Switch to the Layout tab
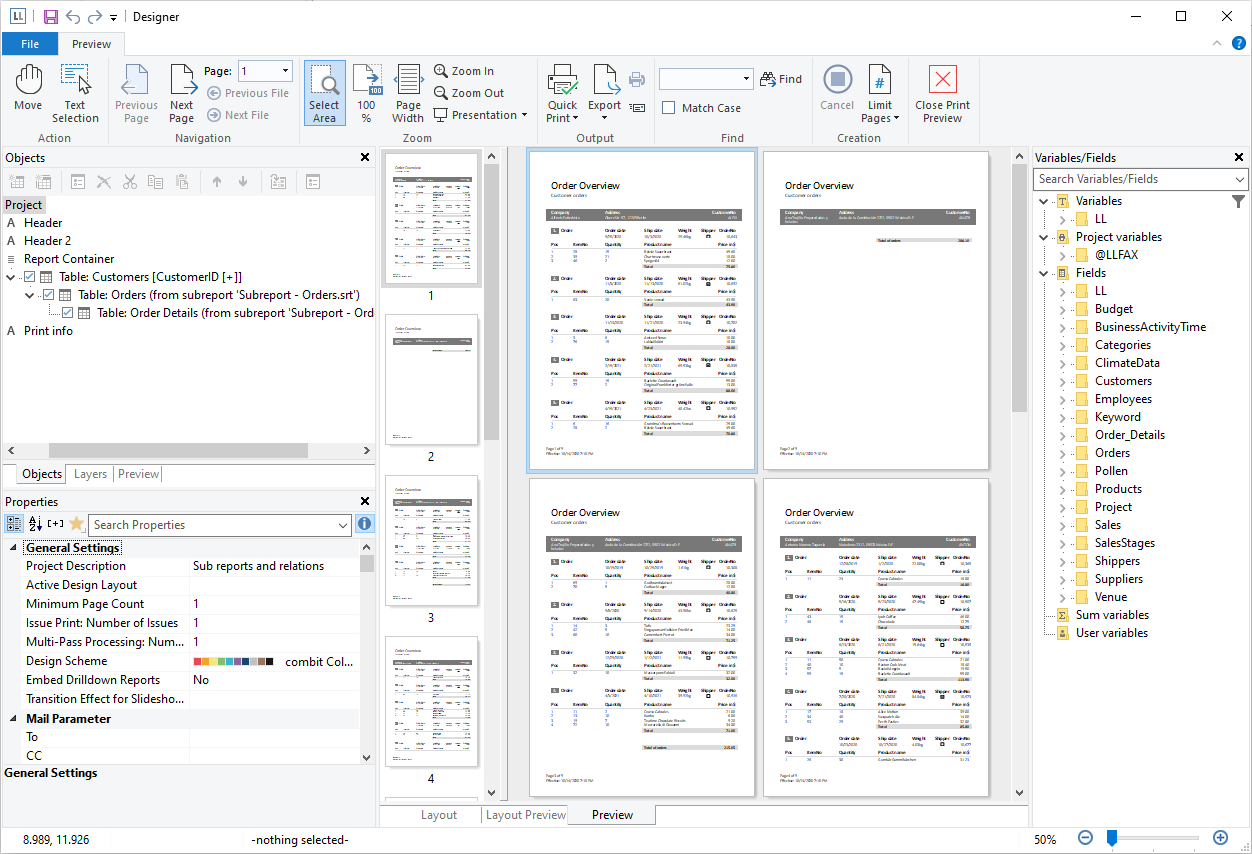1252x854 pixels. (x=438, y=815)
